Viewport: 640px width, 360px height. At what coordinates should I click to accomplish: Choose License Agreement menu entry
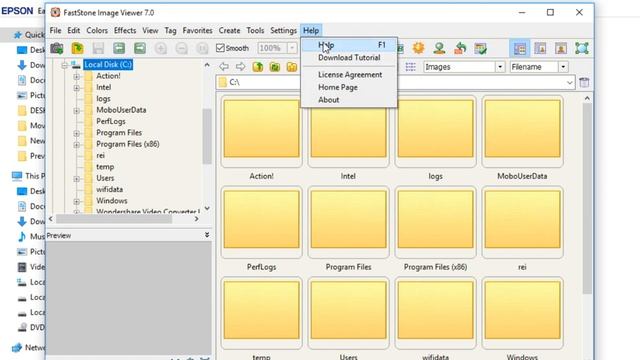click(x=349, y=75)
